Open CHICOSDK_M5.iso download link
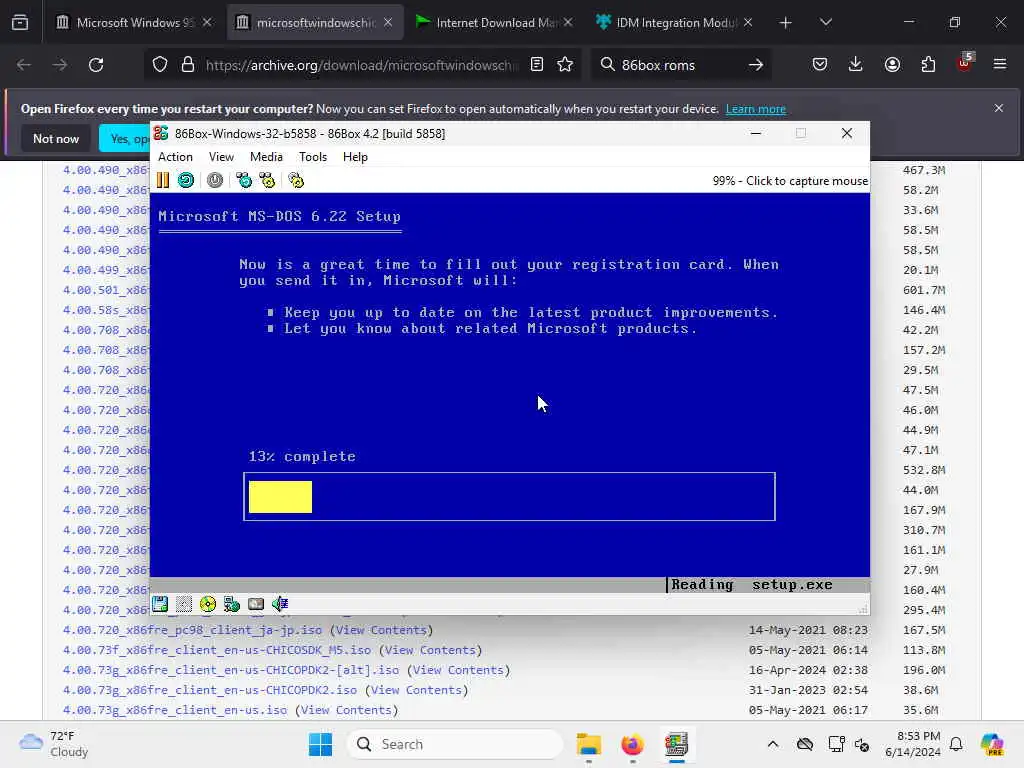1024x768 pixels. 217,650
